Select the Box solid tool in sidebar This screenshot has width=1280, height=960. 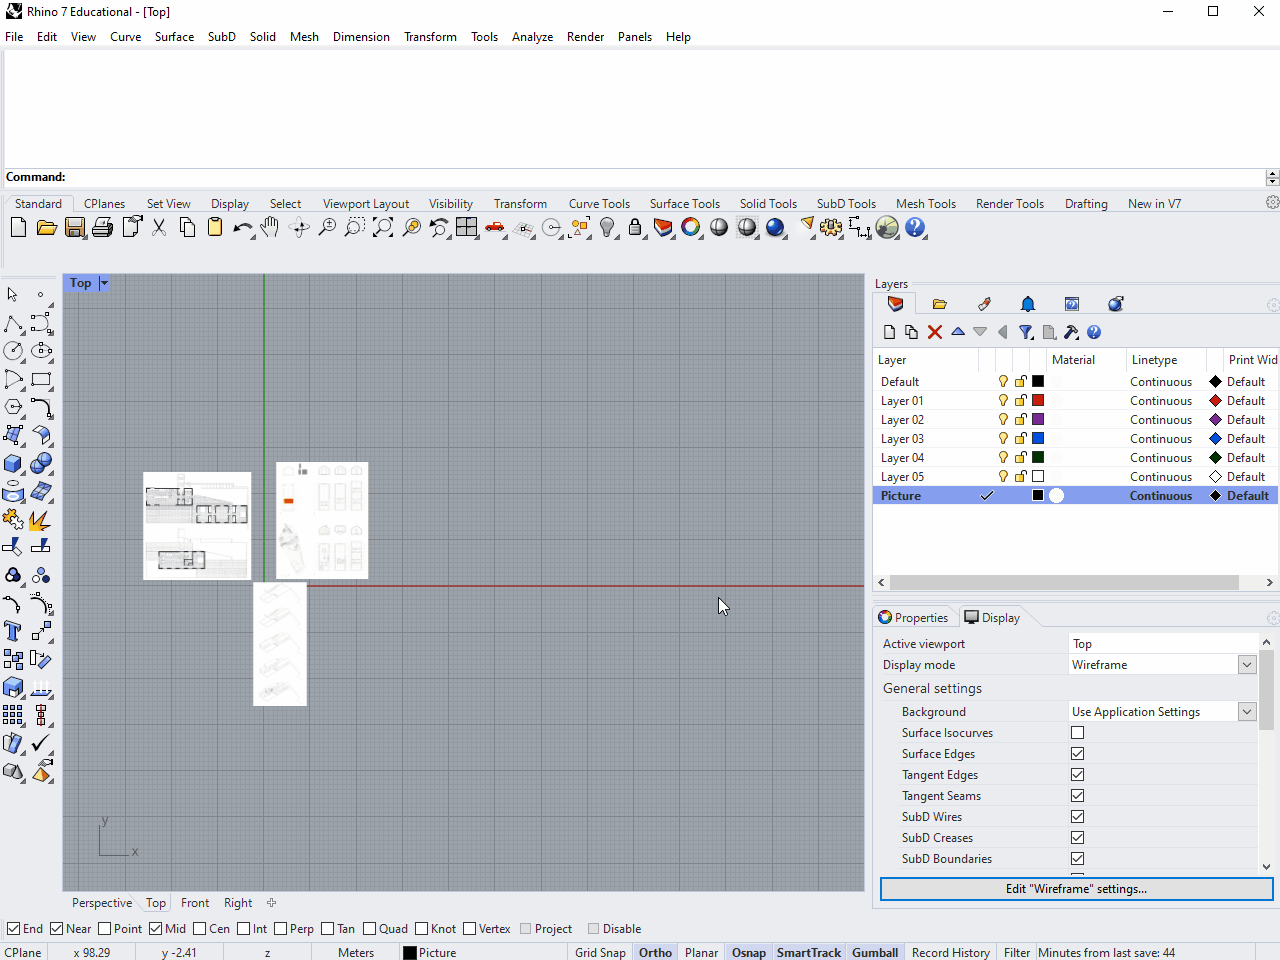[13, 464]
